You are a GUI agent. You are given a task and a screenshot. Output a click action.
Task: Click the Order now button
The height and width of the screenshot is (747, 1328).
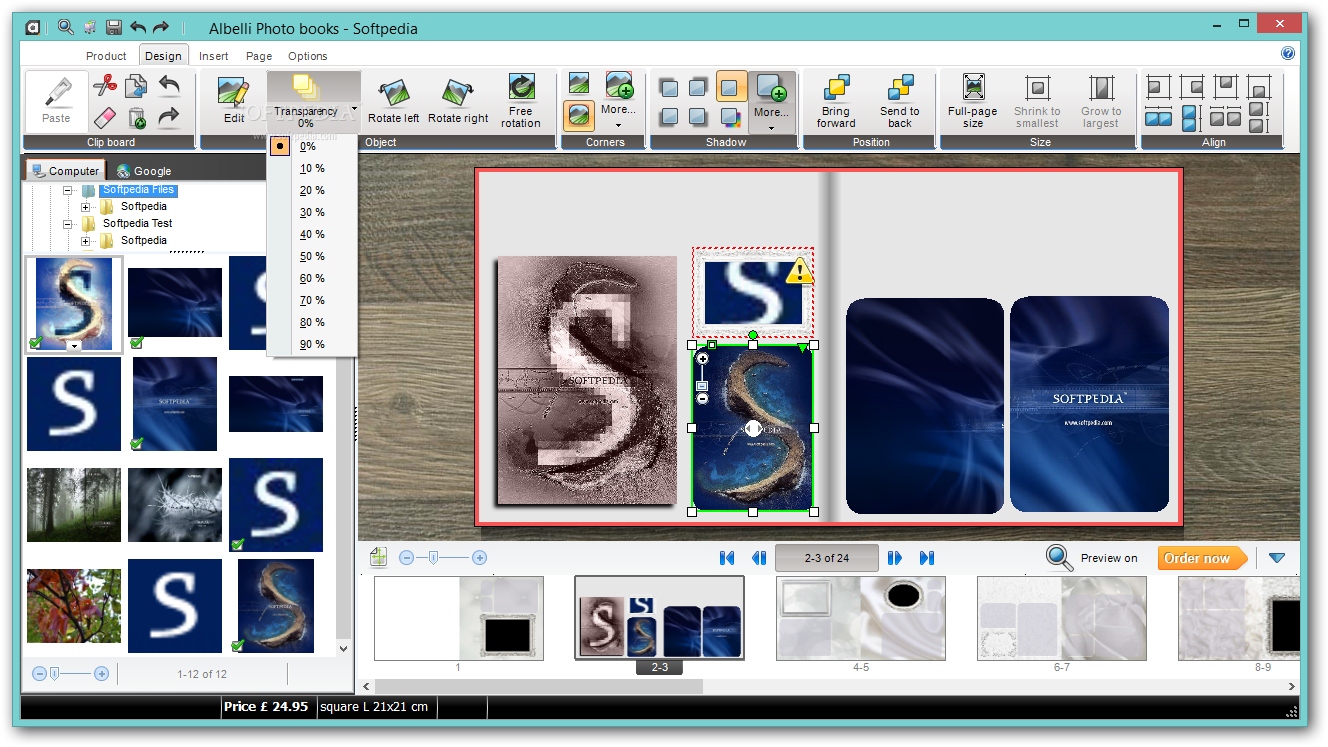[x=1203, y=558]
